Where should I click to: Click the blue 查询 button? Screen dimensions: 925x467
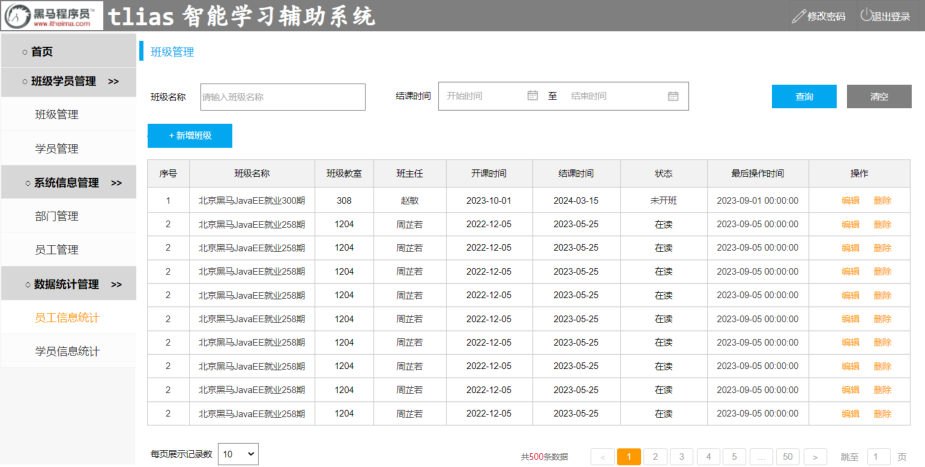804,96
